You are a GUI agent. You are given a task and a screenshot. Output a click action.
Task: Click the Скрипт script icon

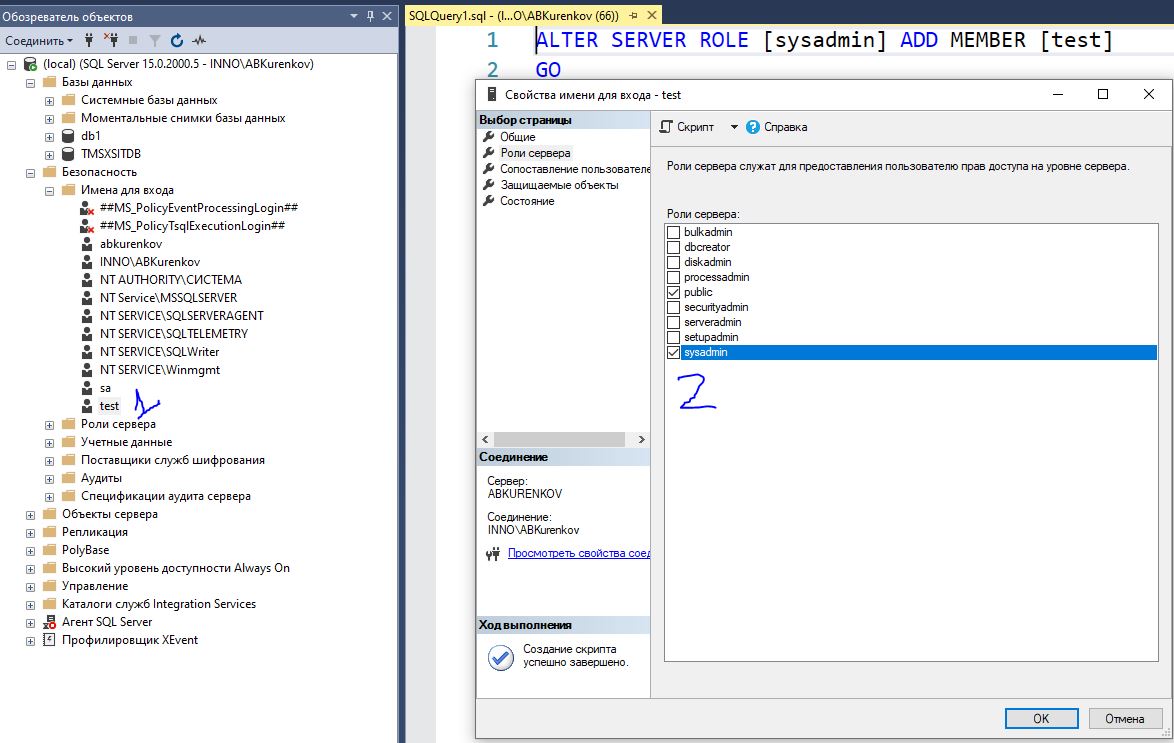[666, 127]
